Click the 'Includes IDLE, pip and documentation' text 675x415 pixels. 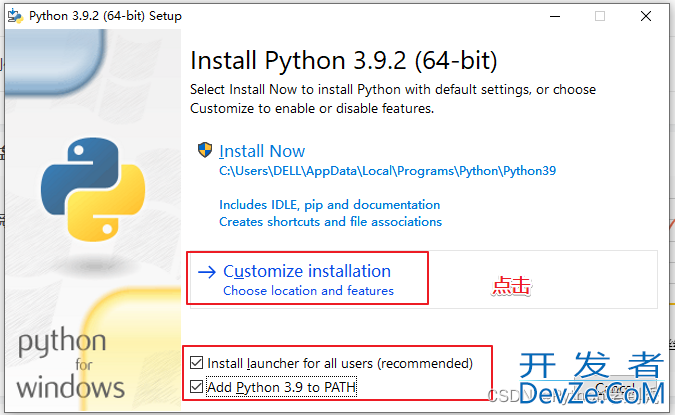(329, 204)
